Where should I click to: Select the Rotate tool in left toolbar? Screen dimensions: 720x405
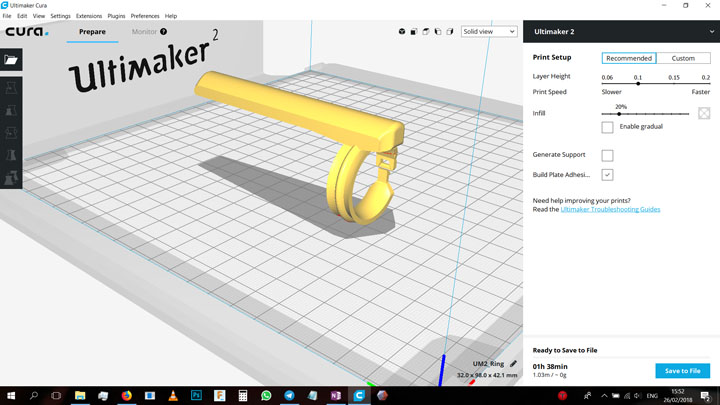point(11,133)
